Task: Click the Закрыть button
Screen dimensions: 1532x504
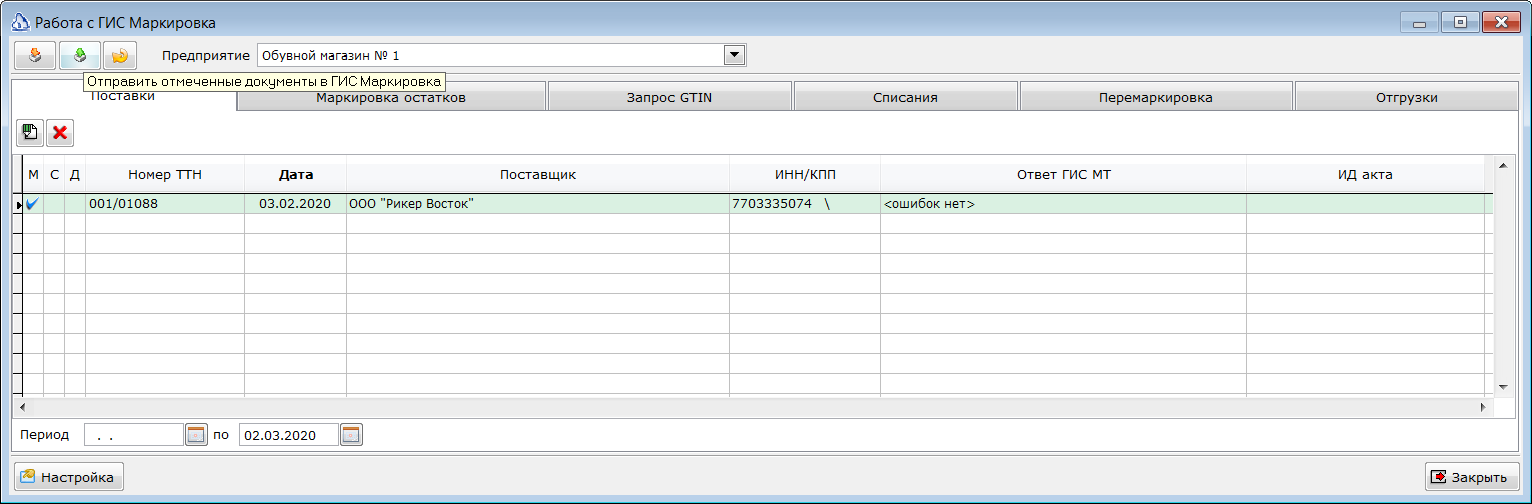Action: coord(1473,477)
